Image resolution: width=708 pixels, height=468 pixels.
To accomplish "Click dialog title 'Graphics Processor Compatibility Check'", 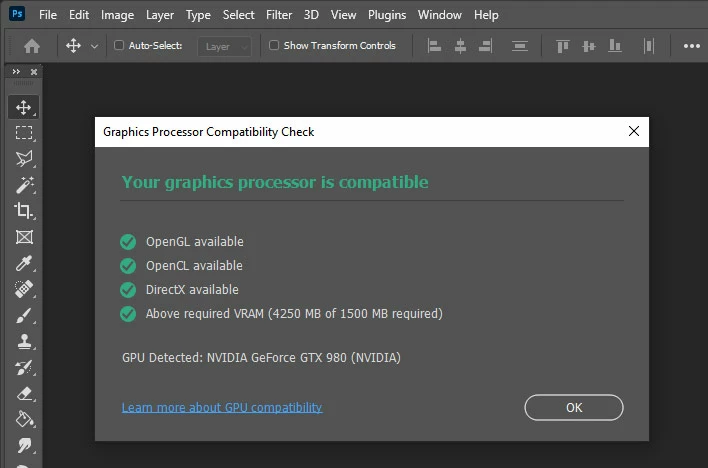I will pos(209,132).
